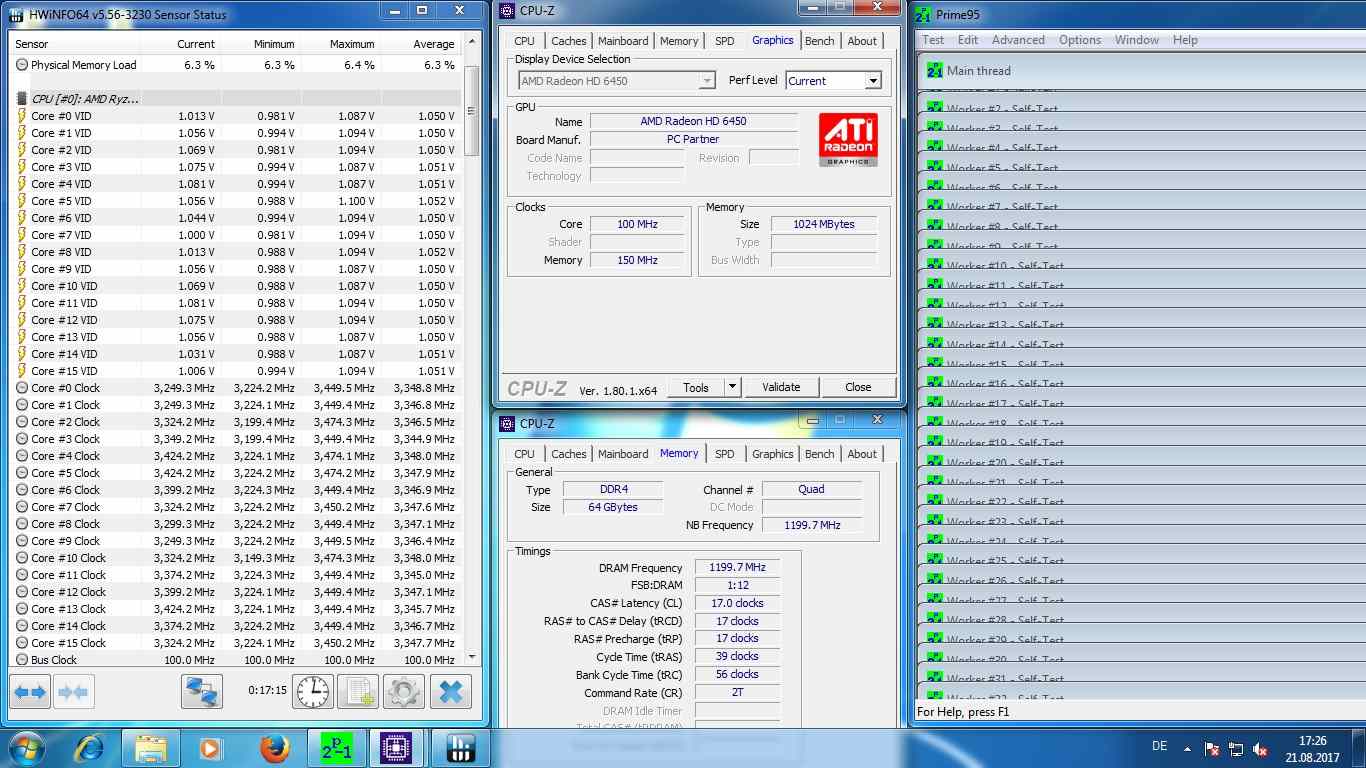Click HWiNFO Maximum column header
Image resolution: width=1366 pixels, height=768 pixels.
pos(341,44)
